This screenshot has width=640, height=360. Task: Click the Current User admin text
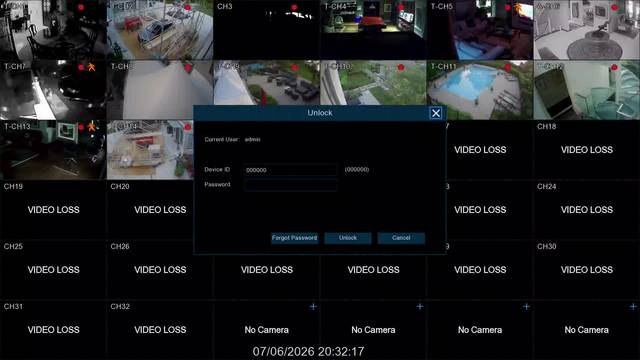click(232, 140)
